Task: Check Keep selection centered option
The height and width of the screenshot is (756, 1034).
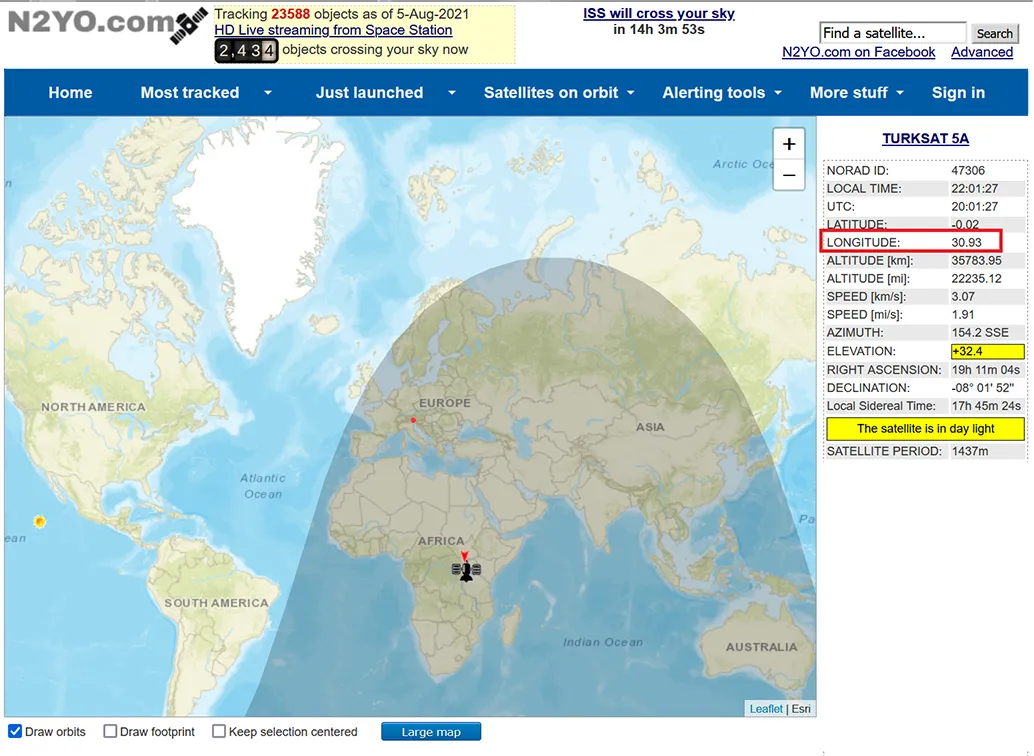Action: (219, 732)
